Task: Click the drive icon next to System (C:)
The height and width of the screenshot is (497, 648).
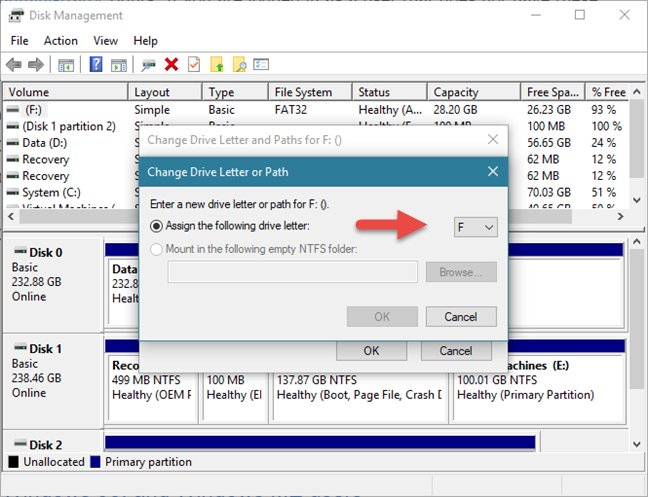Action: [13, 192]
